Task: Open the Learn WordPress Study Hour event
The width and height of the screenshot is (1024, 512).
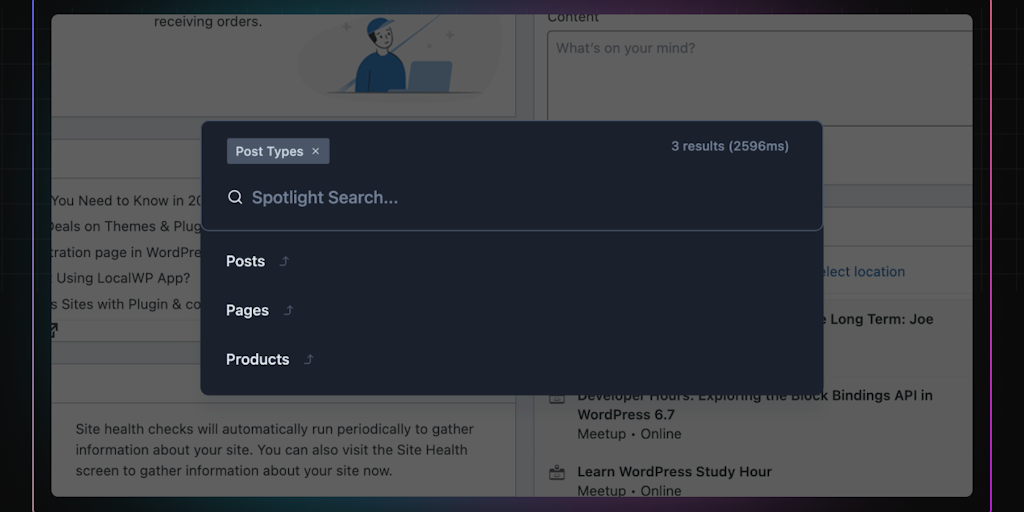Action: 674,471
